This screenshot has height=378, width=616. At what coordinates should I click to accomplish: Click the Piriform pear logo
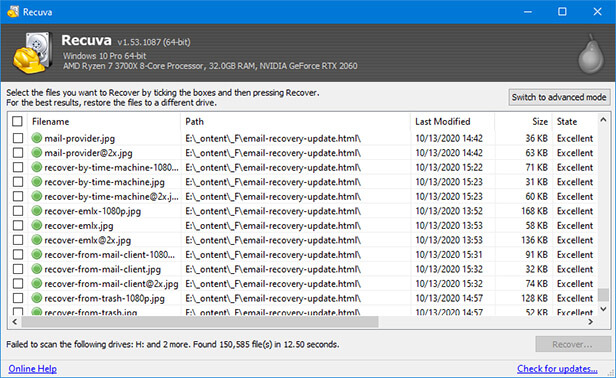(590, 54)
